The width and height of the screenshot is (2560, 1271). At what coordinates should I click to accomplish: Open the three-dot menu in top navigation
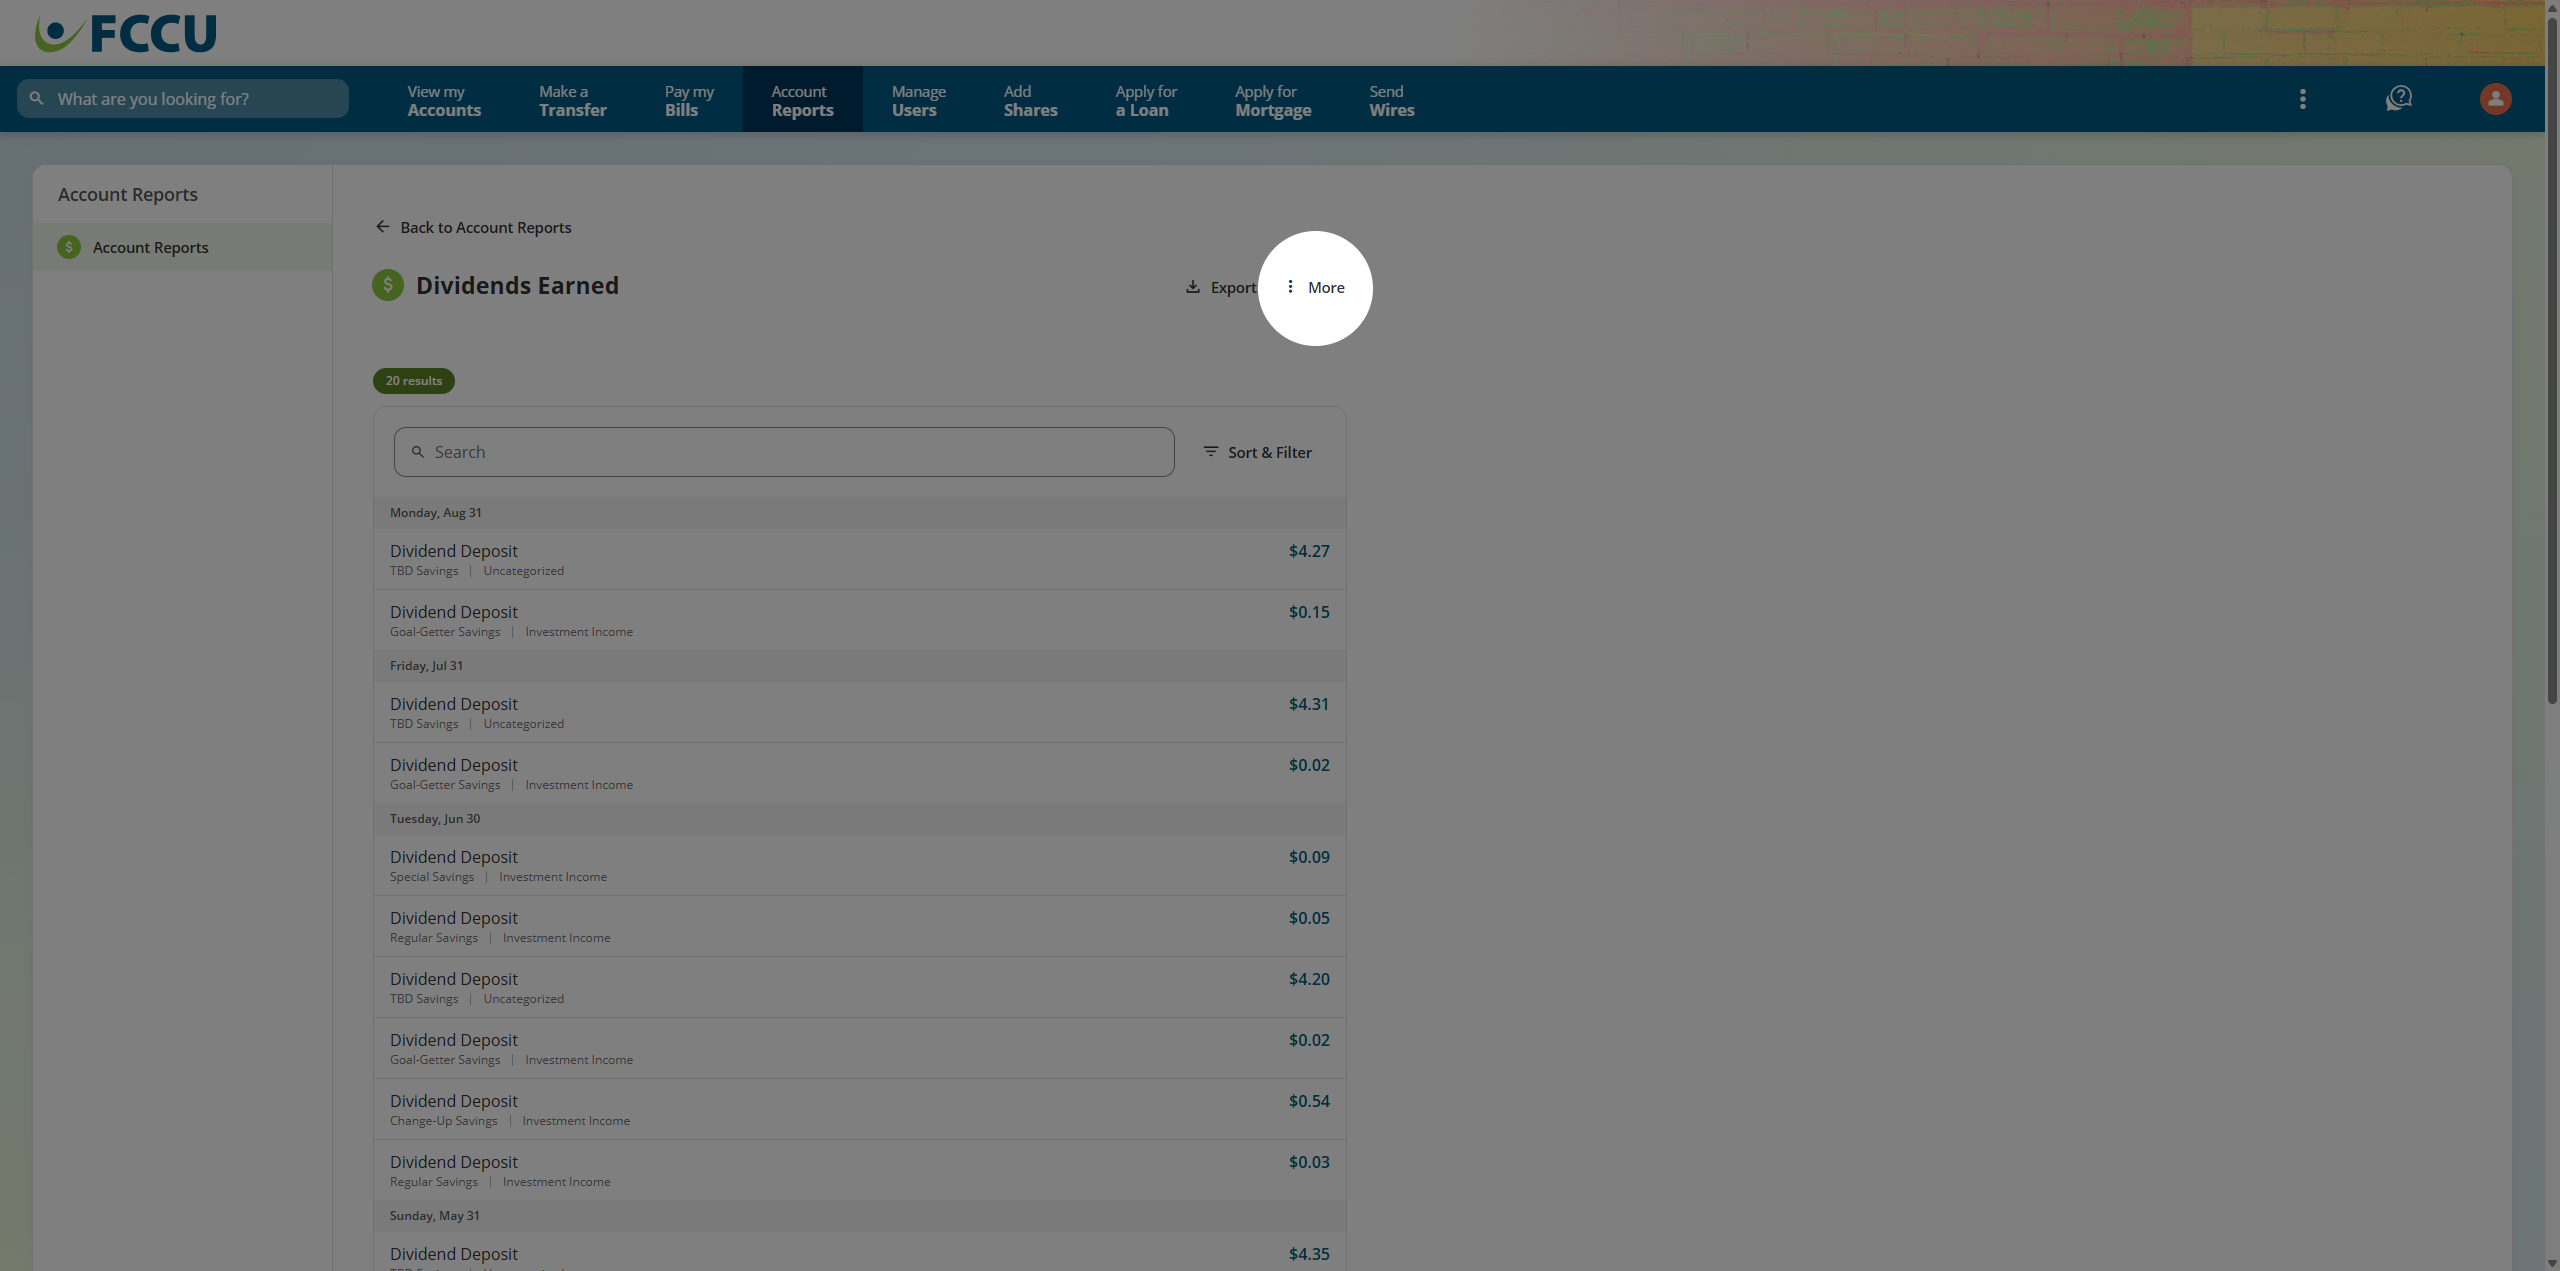click(x=2303, y=99)
